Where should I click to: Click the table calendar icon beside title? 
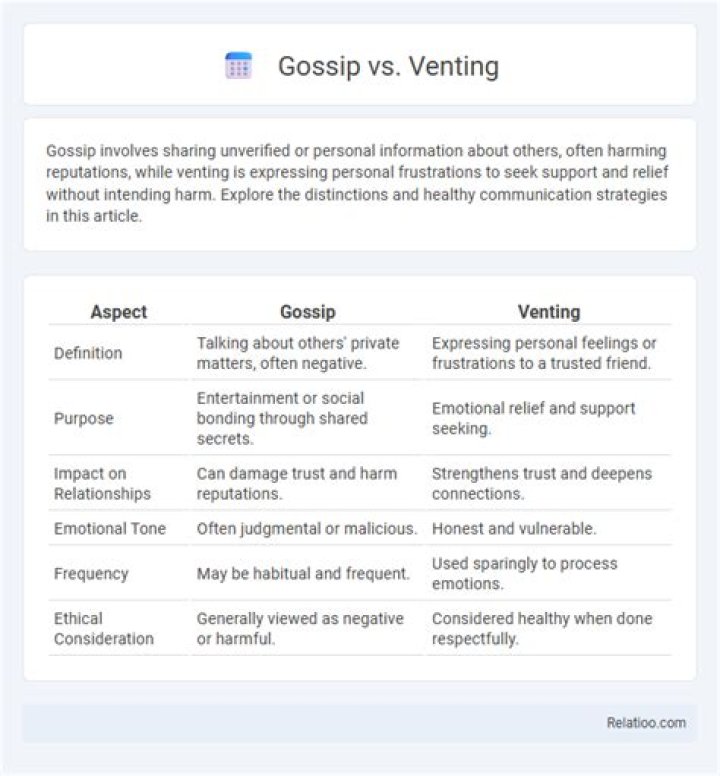(x=239, y=66)
